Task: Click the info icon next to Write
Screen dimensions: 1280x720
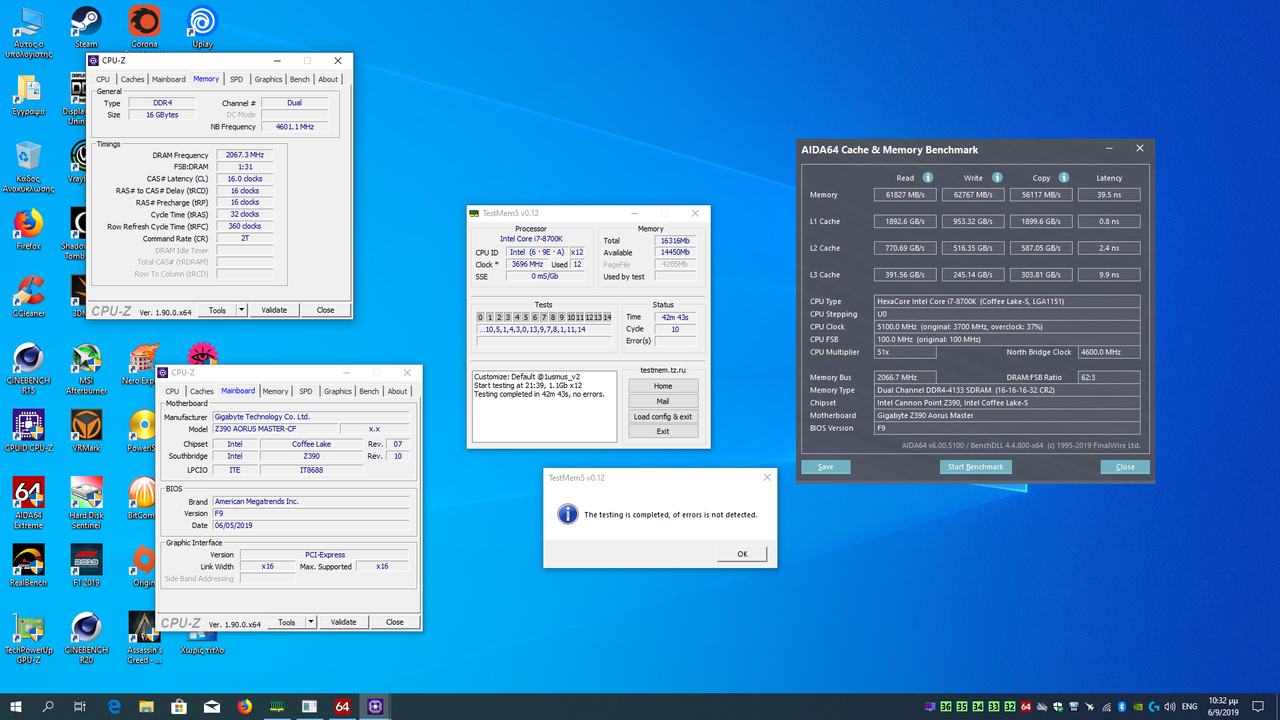Action: (x=995, y=178)
